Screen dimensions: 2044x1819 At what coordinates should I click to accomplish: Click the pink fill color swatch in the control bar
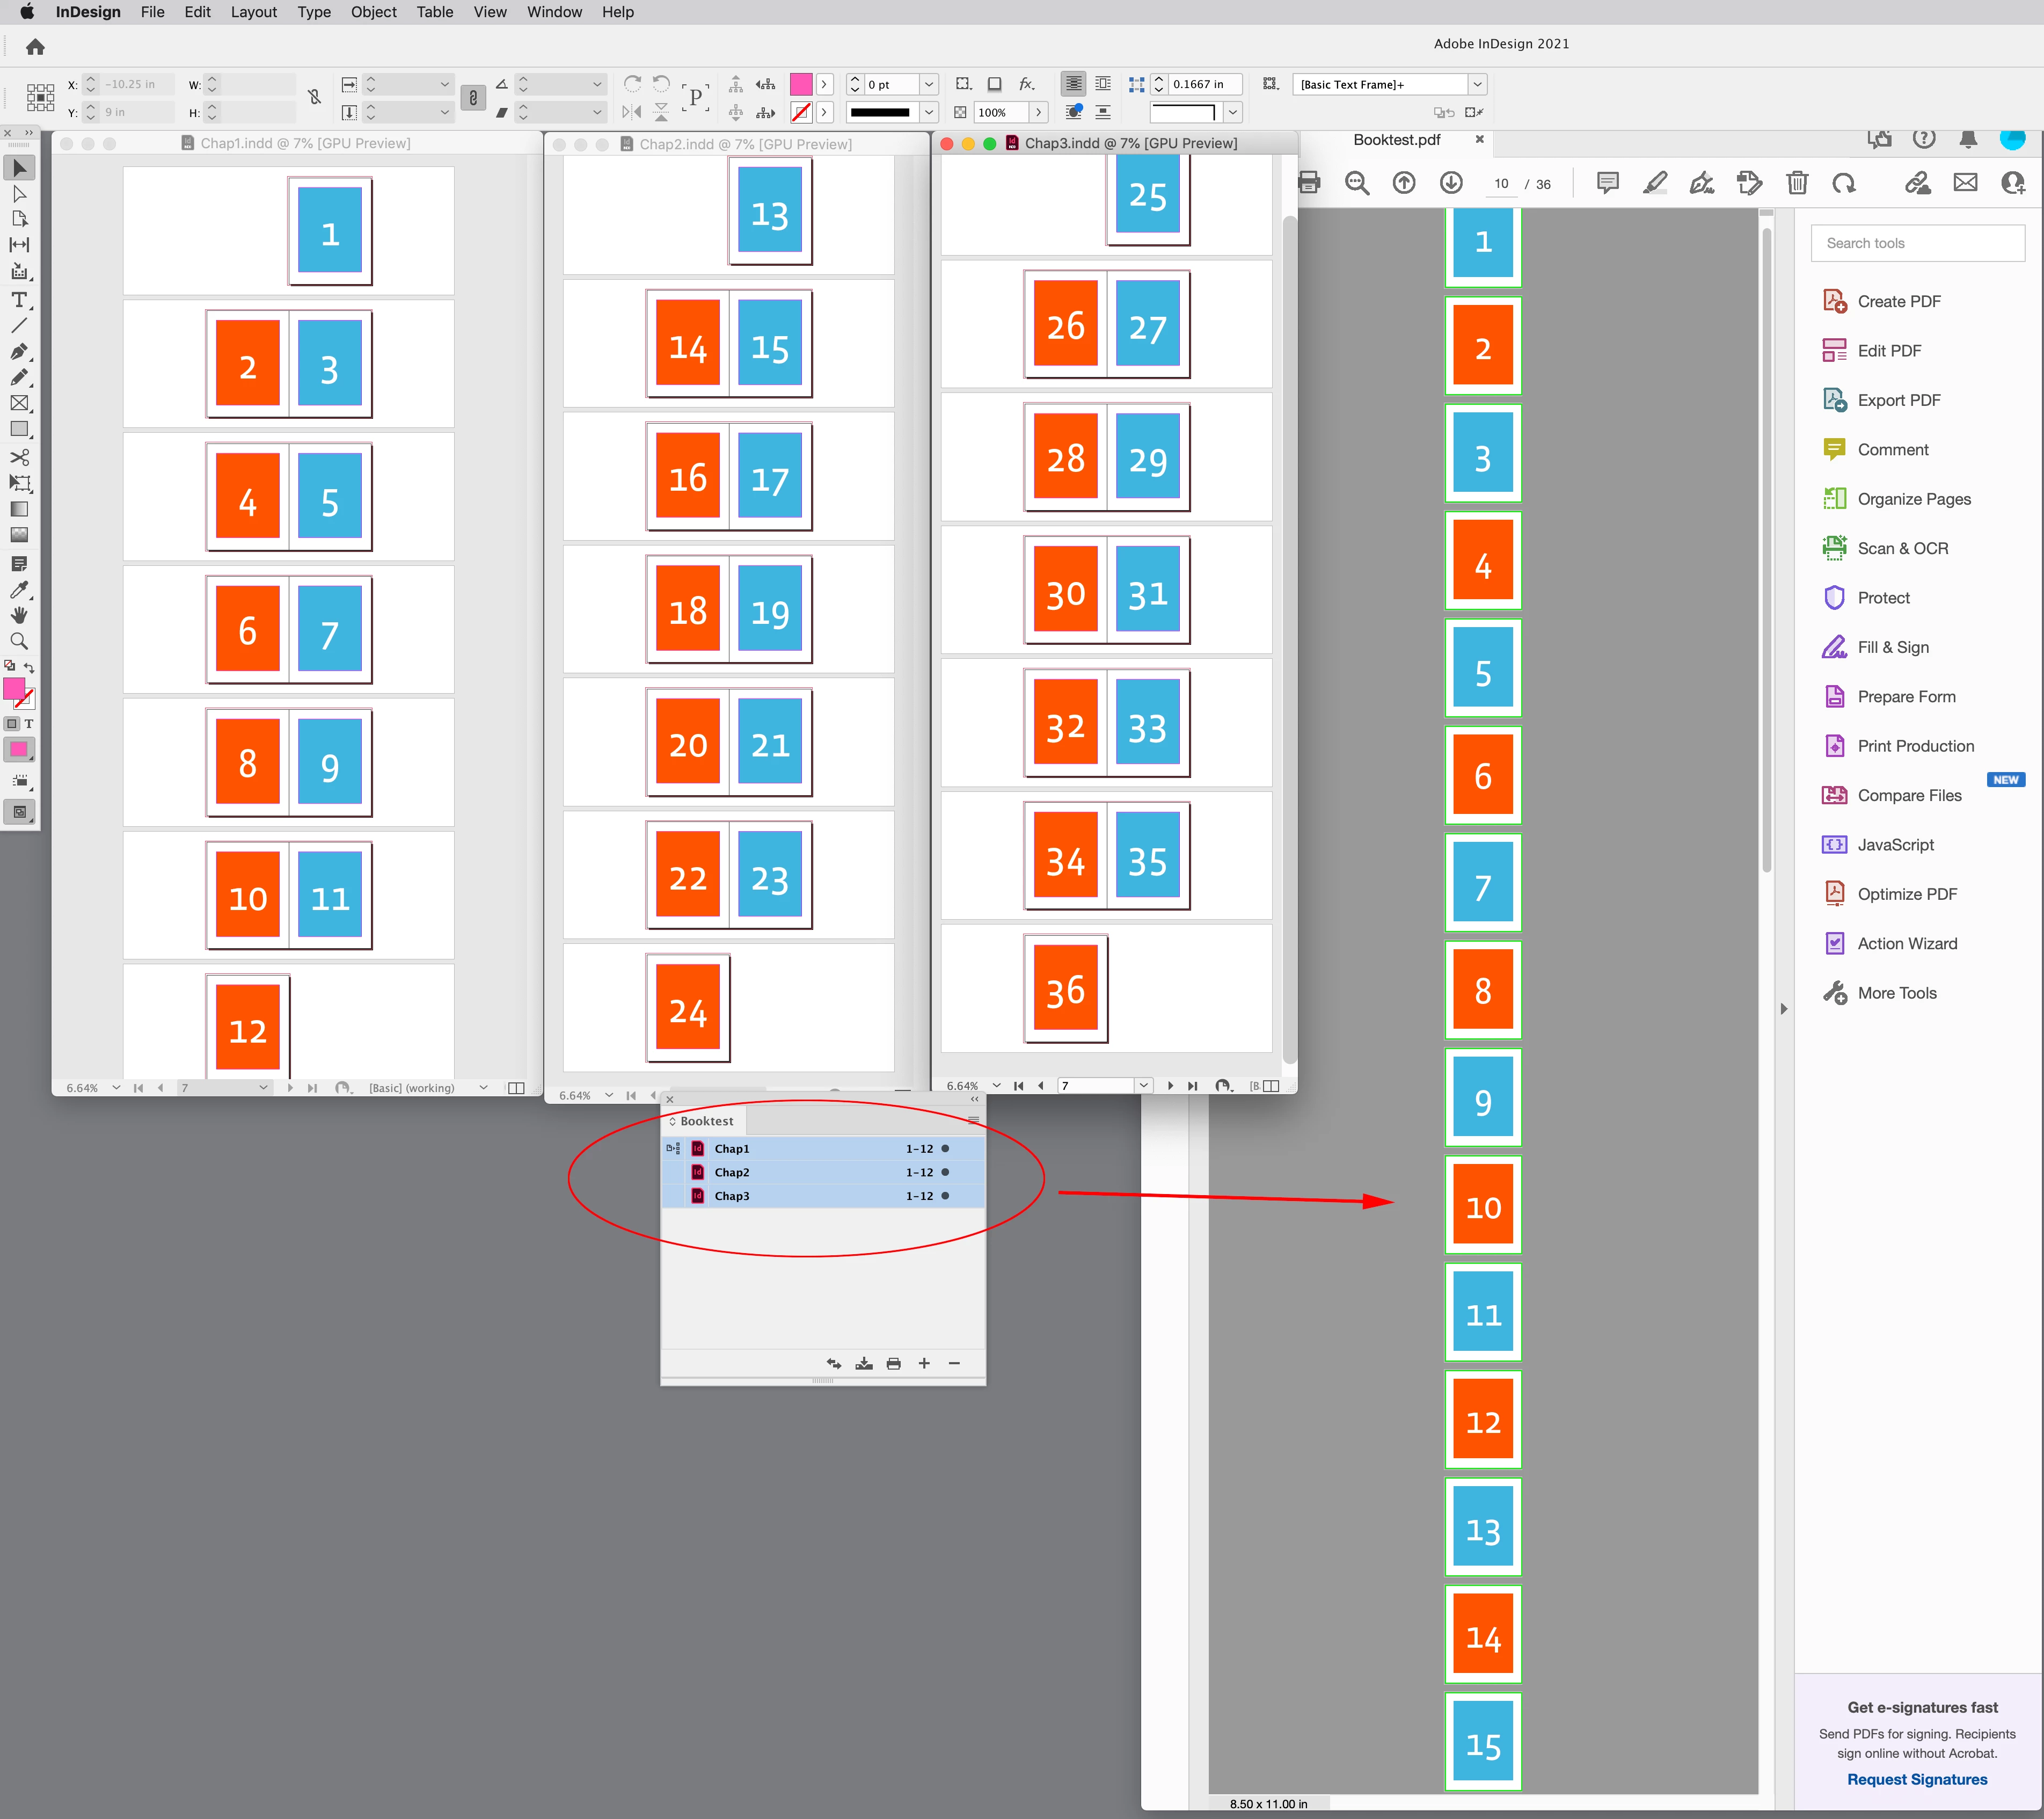pos(801,85)
